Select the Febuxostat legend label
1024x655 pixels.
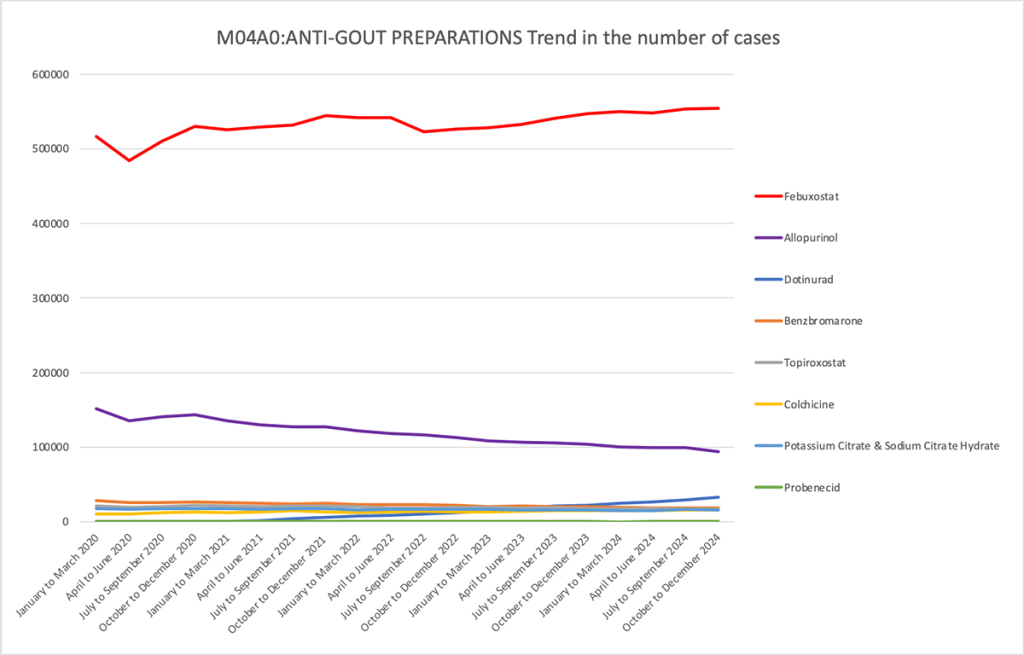(x=810, y=196)
